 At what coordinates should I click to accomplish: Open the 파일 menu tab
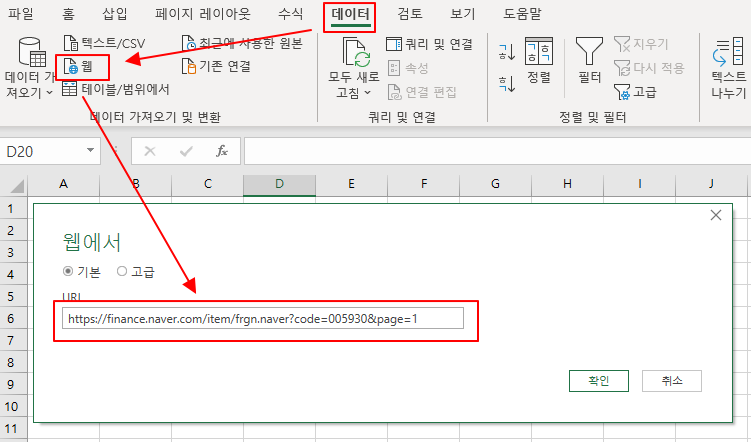pos(21,14)
